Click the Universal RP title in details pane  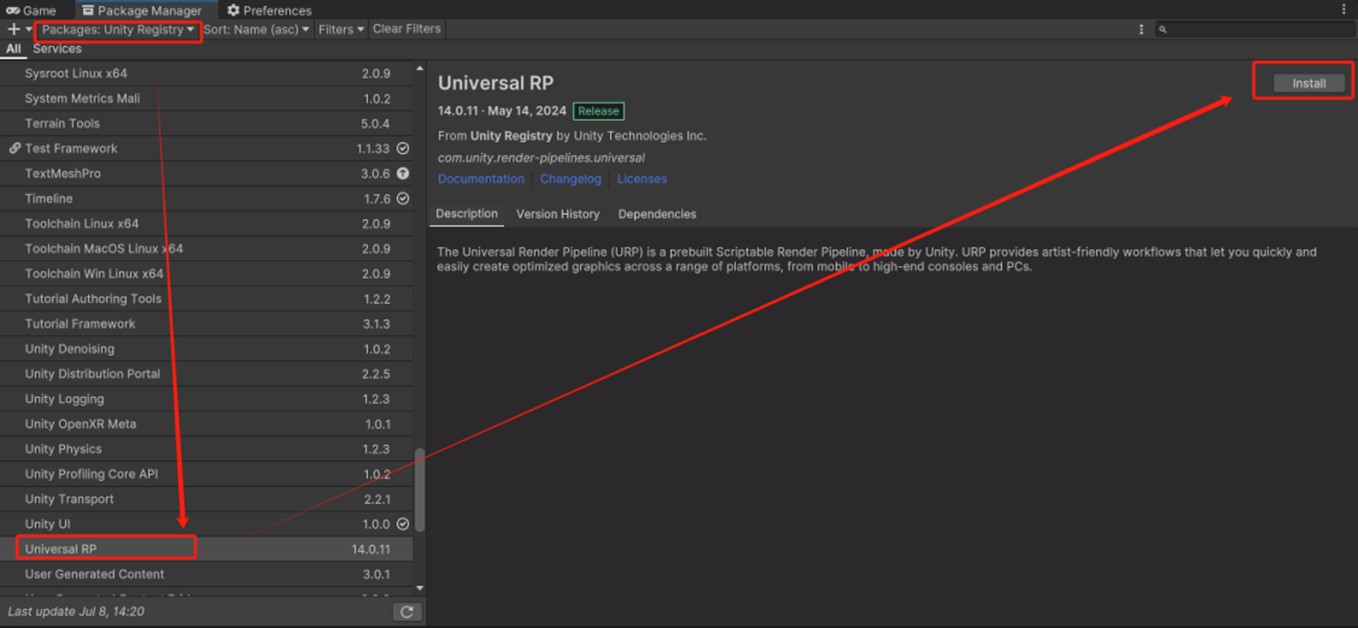tap(496, 83)
